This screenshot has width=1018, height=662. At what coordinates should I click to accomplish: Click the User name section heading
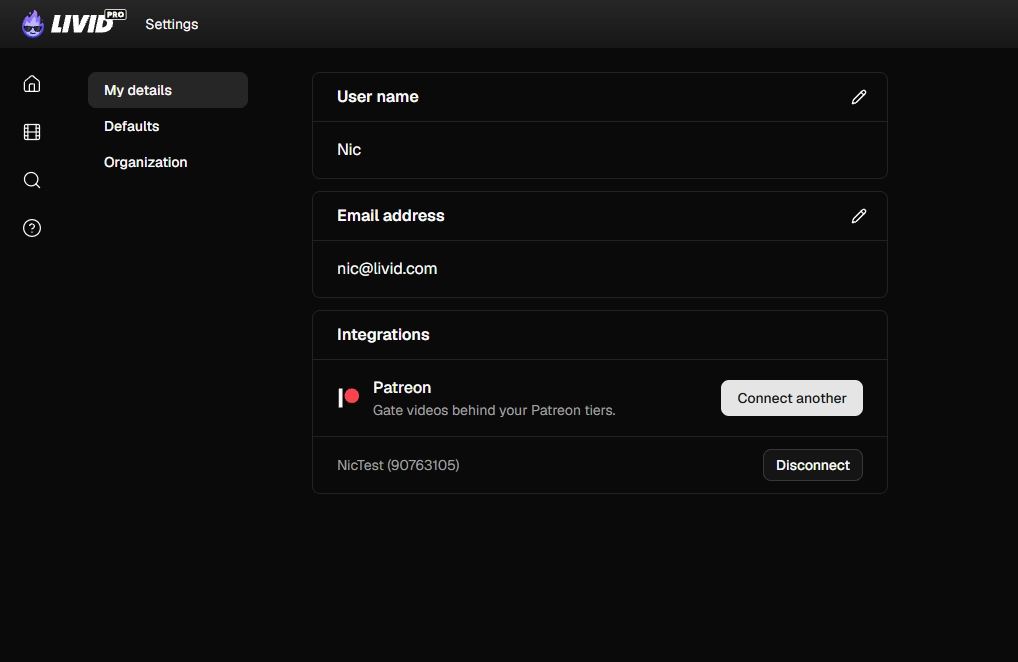click(x=378, y=97)
